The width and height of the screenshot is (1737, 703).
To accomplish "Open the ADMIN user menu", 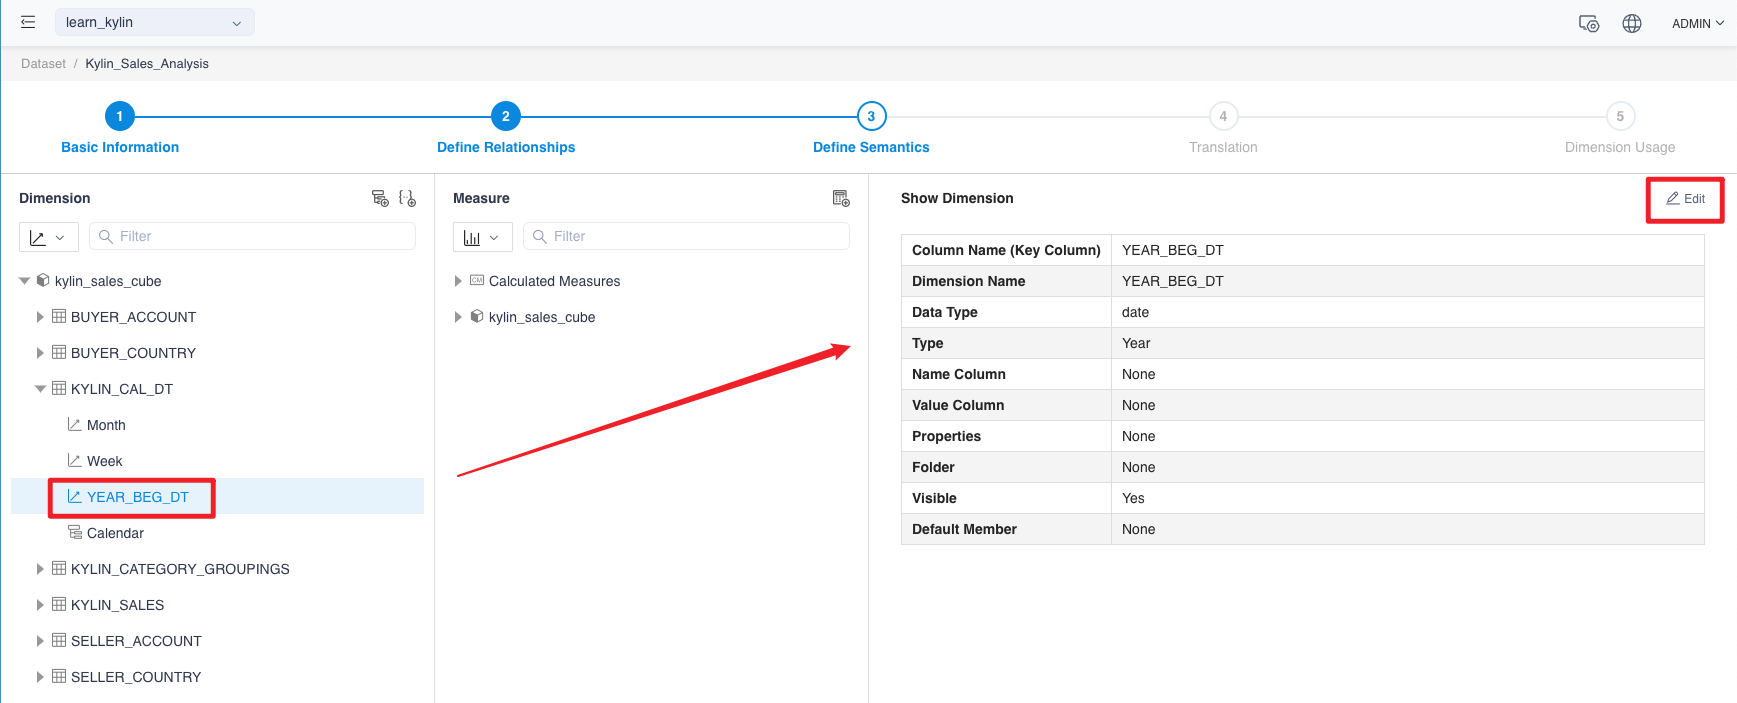I will click(x=1697, y=23).
